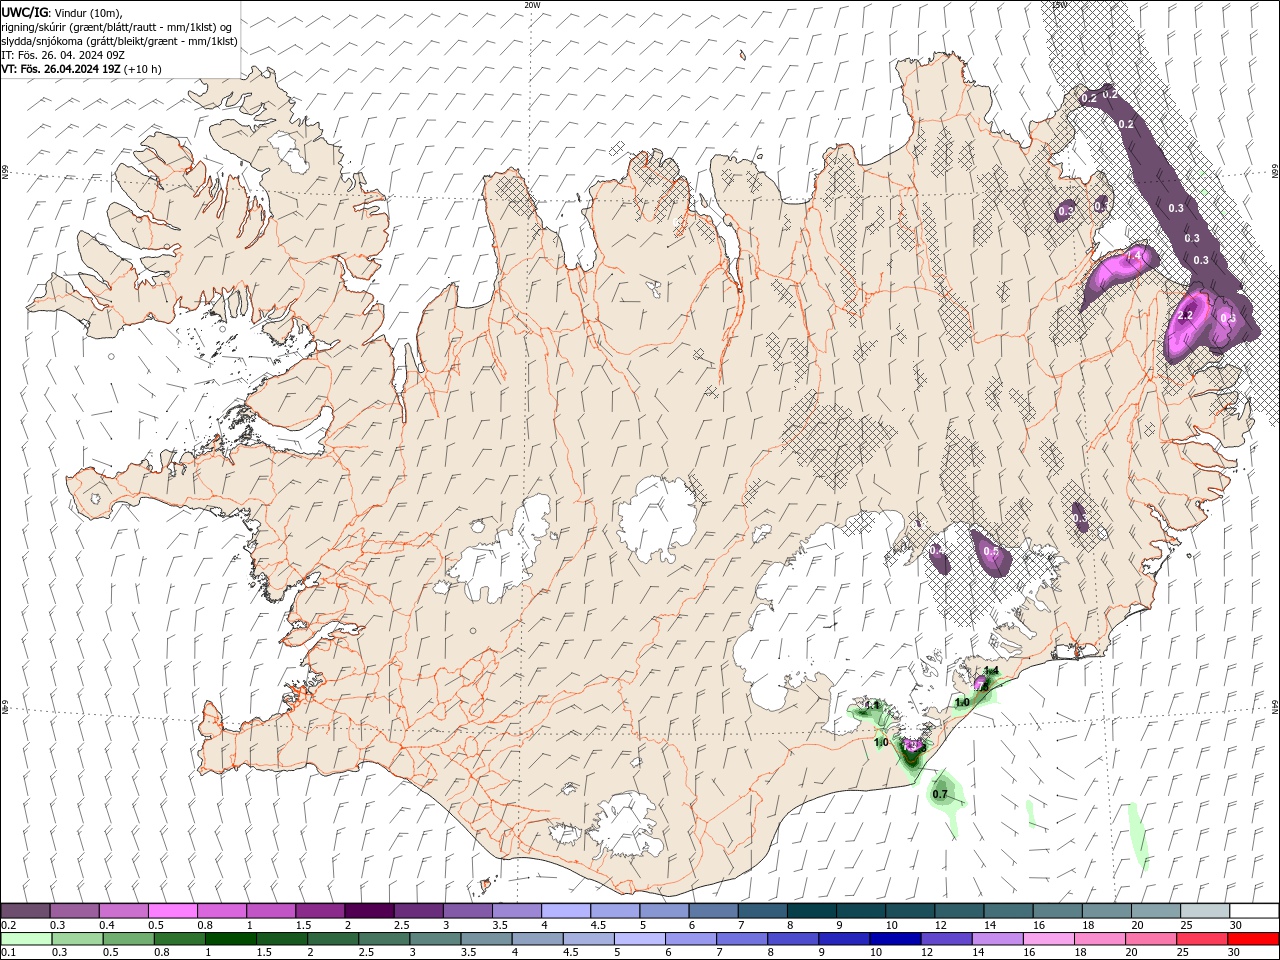Click '0.8' label on upper legend scale
The image size is (1280, 960).
click(205, 925)
